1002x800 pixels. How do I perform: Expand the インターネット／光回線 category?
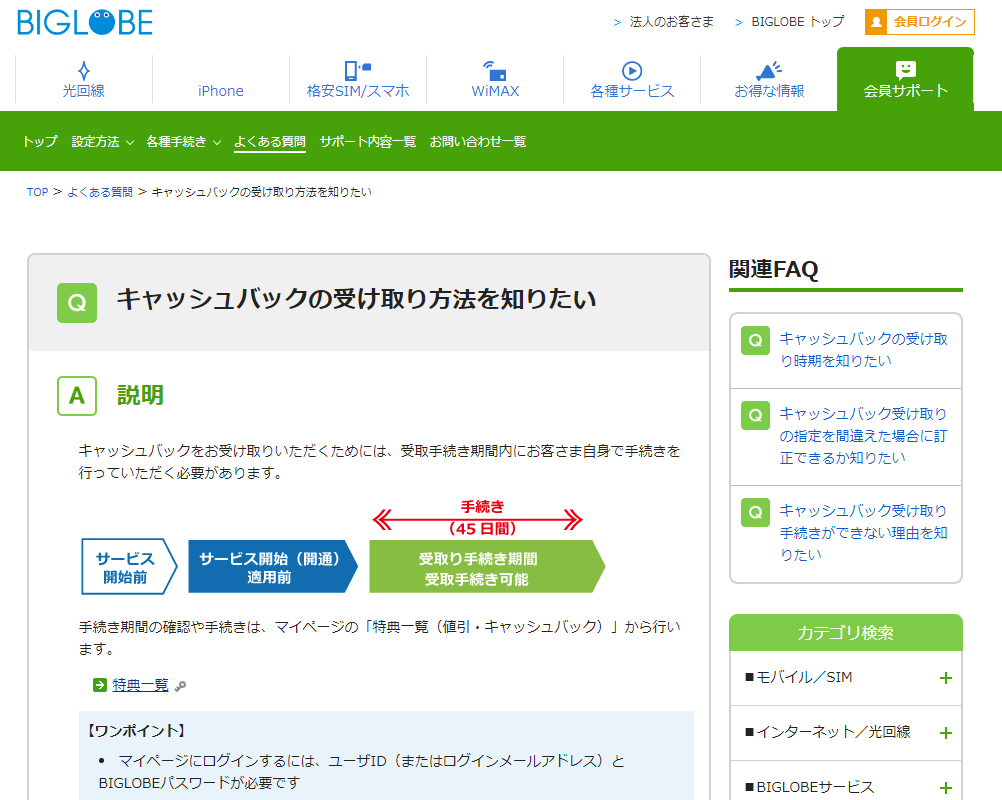click(845, 732)
